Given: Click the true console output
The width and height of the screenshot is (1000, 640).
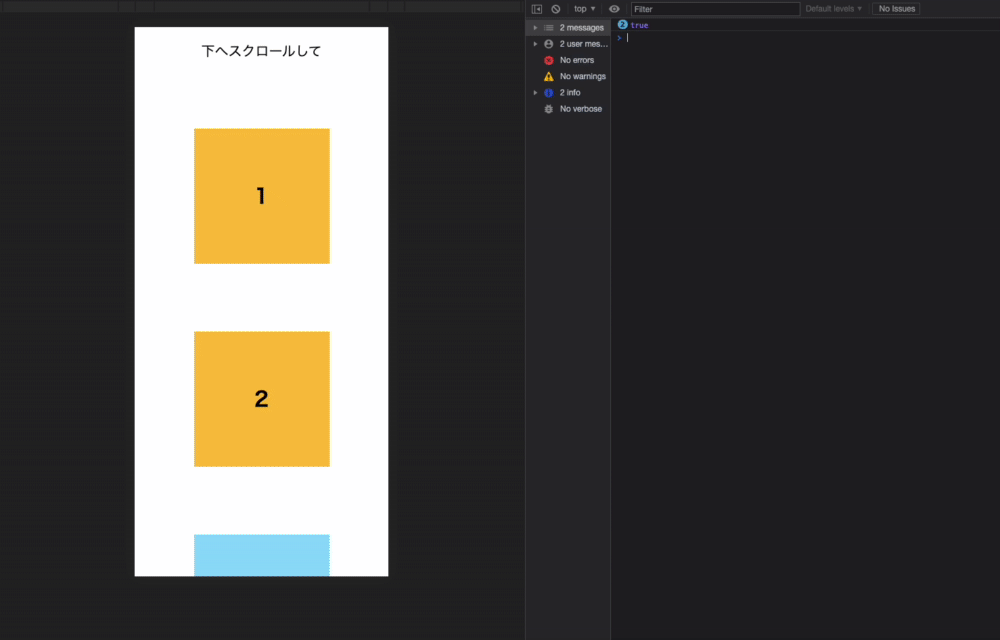Looking at the screenshot, I should click(639, 25).
